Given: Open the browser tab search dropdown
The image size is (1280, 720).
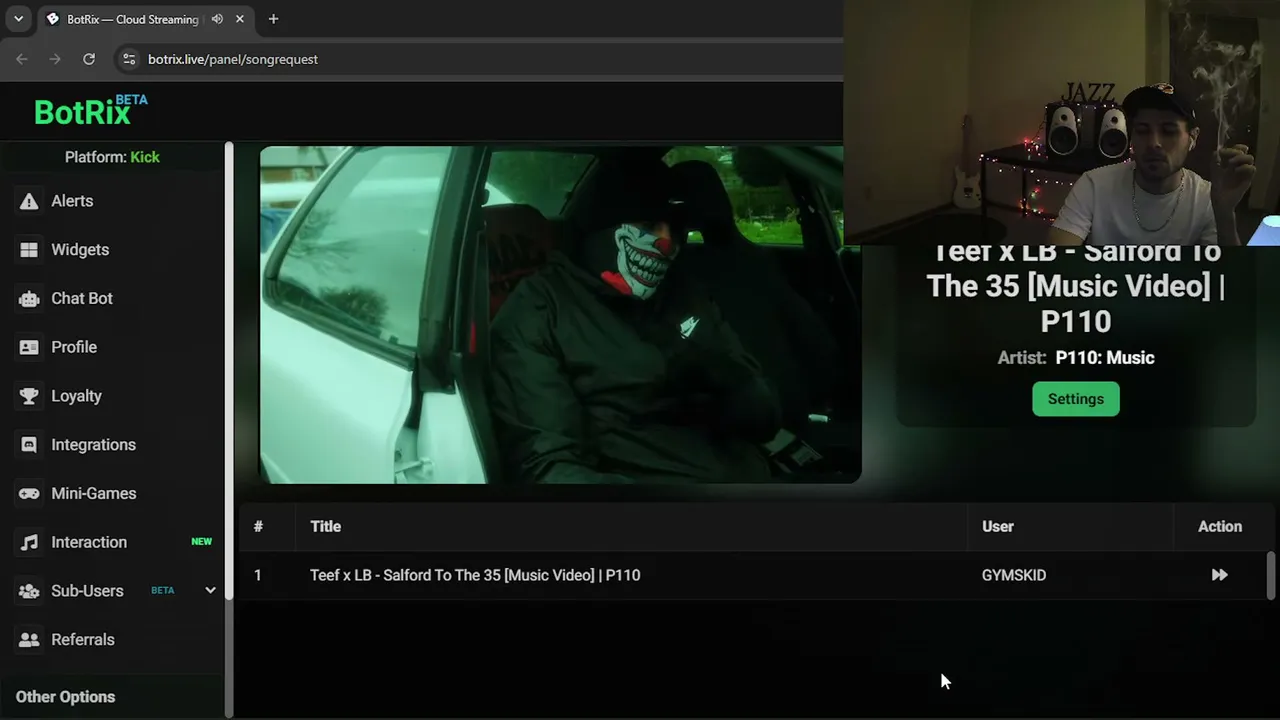Looking at the screenshot, I should 18,19.
